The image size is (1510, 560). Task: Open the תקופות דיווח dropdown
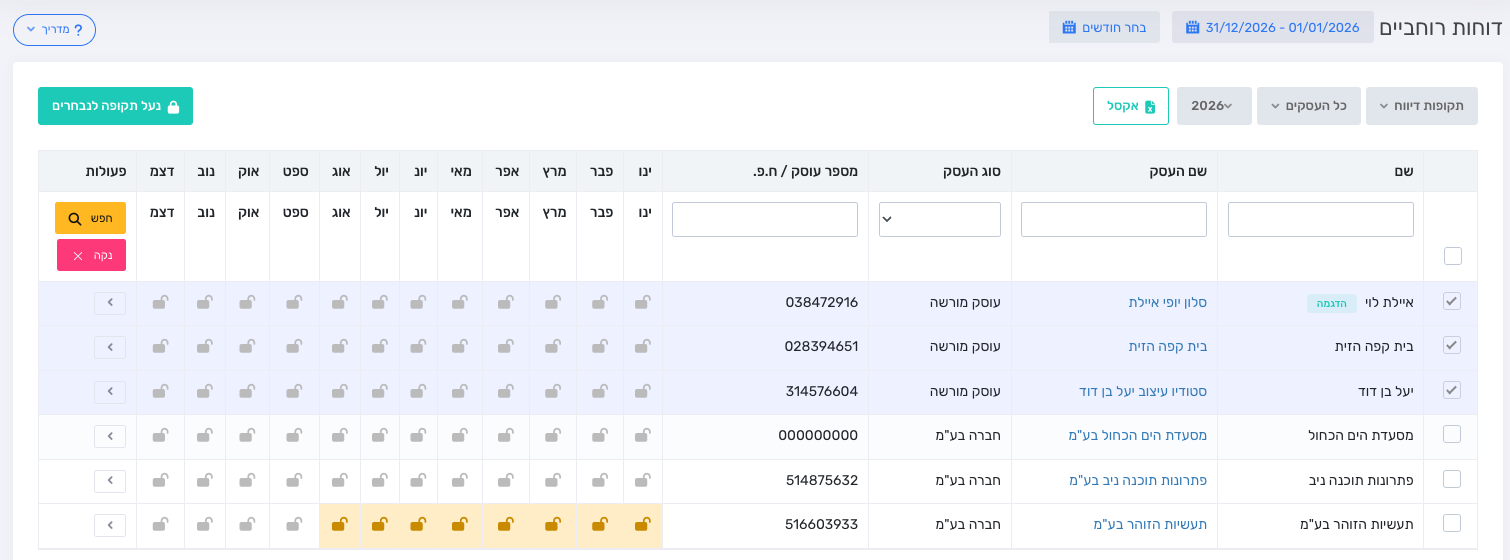(1421, 106)
